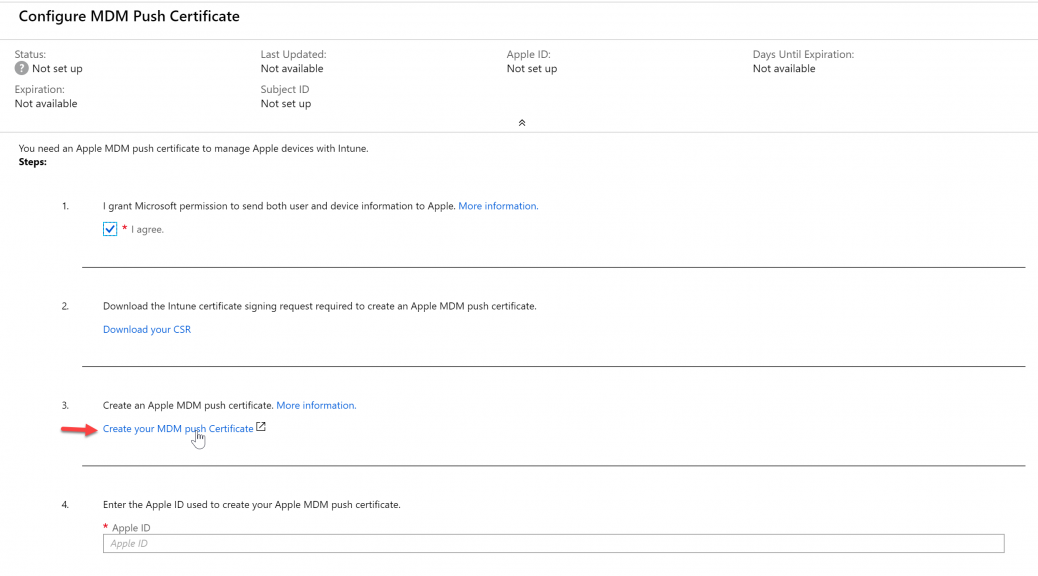1038x576 pixels.
Task: Select step 4 Enter the Apple ID instruction
Action: [x=252, y=504]
